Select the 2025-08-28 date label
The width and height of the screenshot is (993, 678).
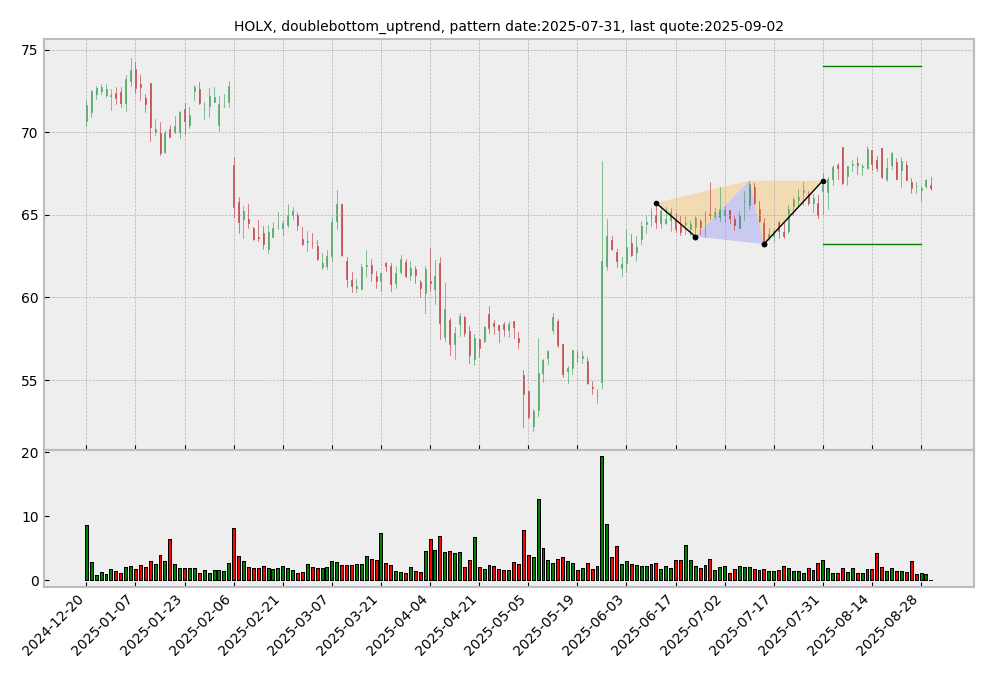890,625
